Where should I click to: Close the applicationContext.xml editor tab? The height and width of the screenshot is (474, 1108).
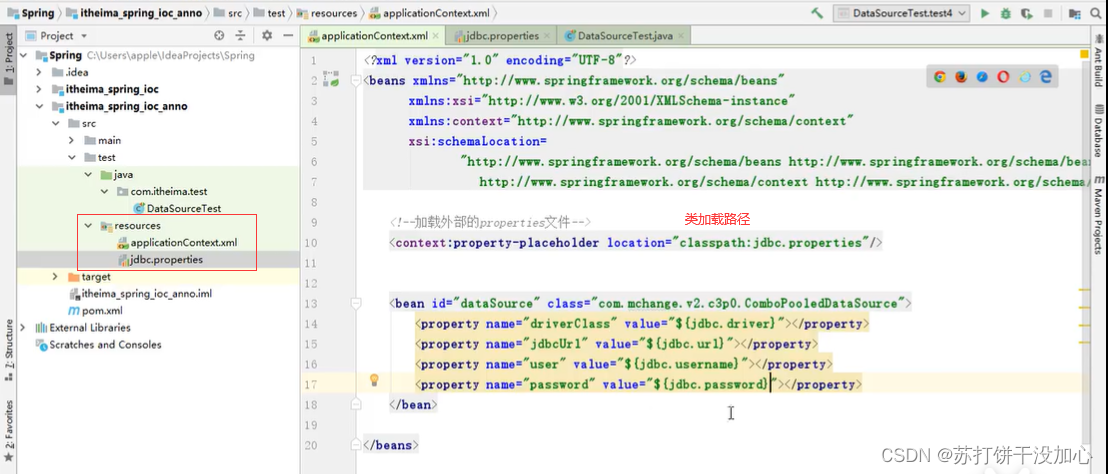pos(435,35)
